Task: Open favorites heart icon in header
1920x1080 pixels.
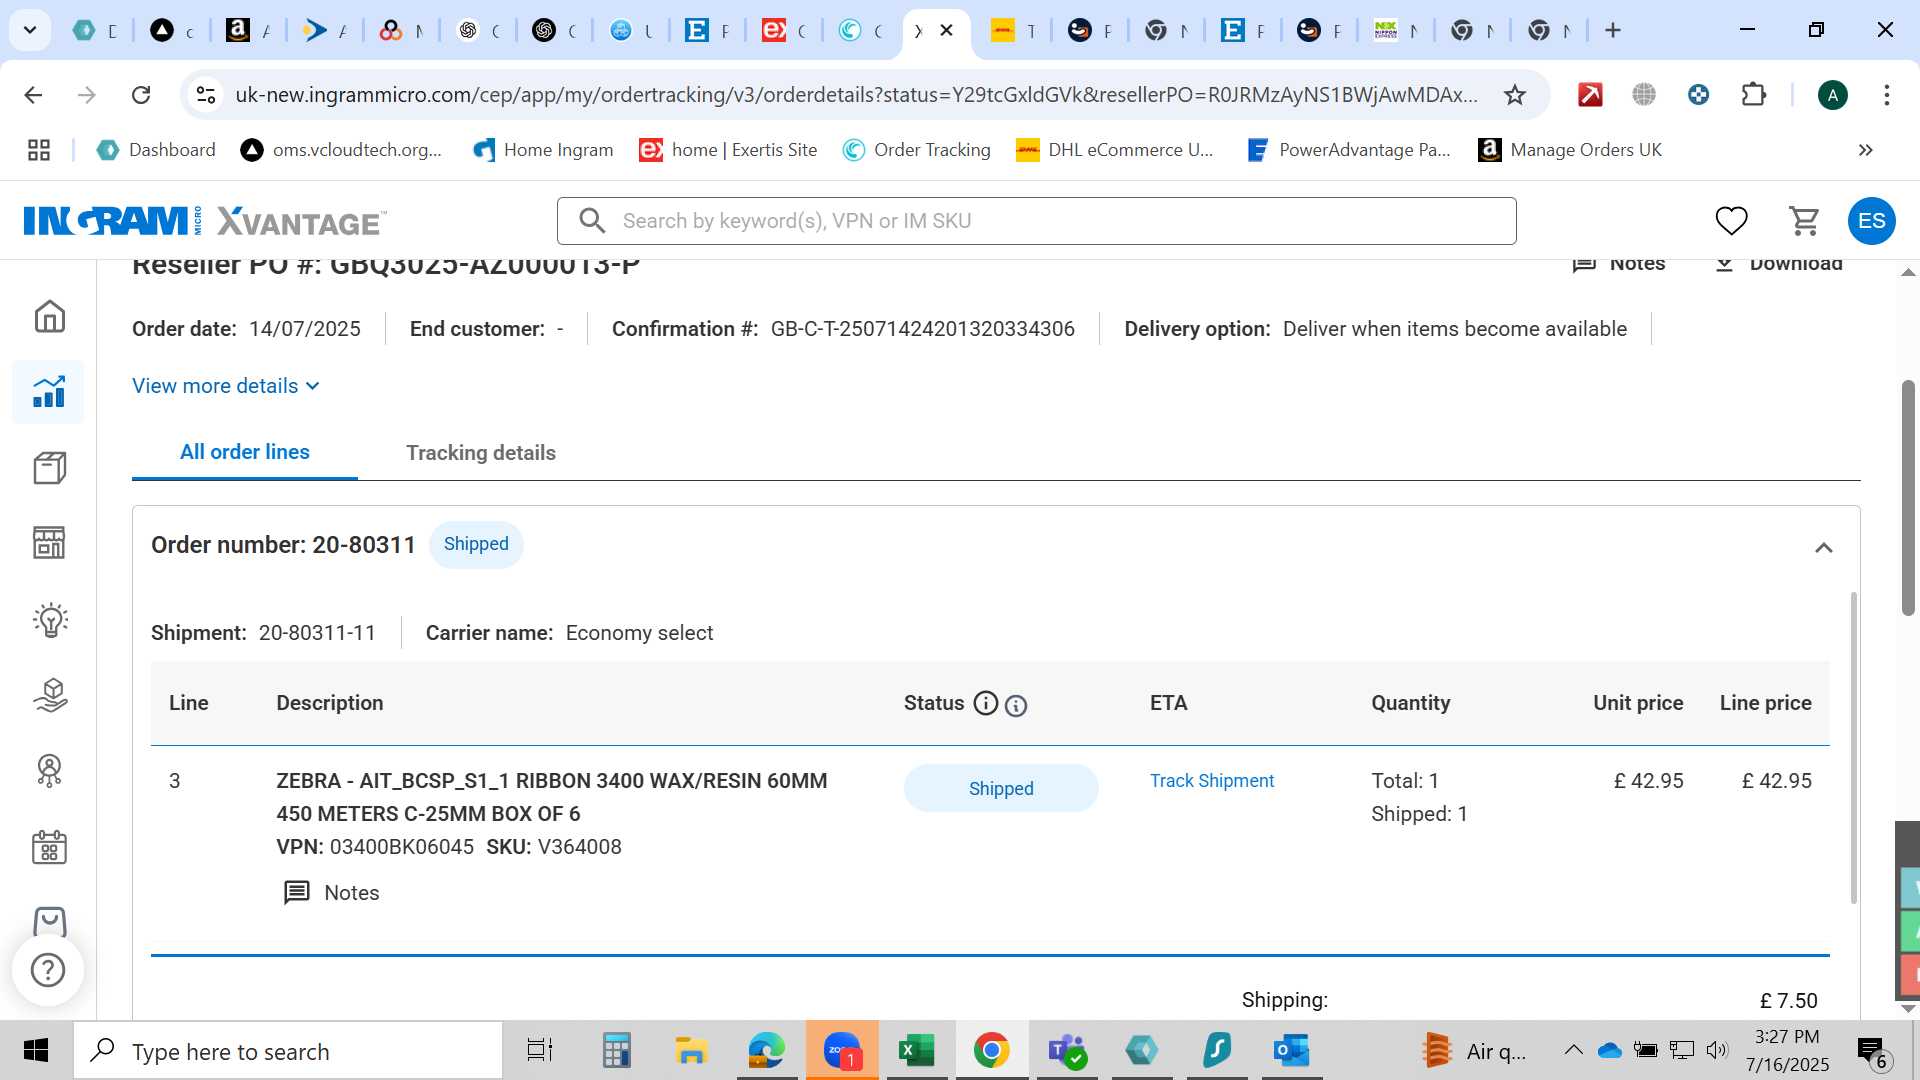Action: point(1731,221)
